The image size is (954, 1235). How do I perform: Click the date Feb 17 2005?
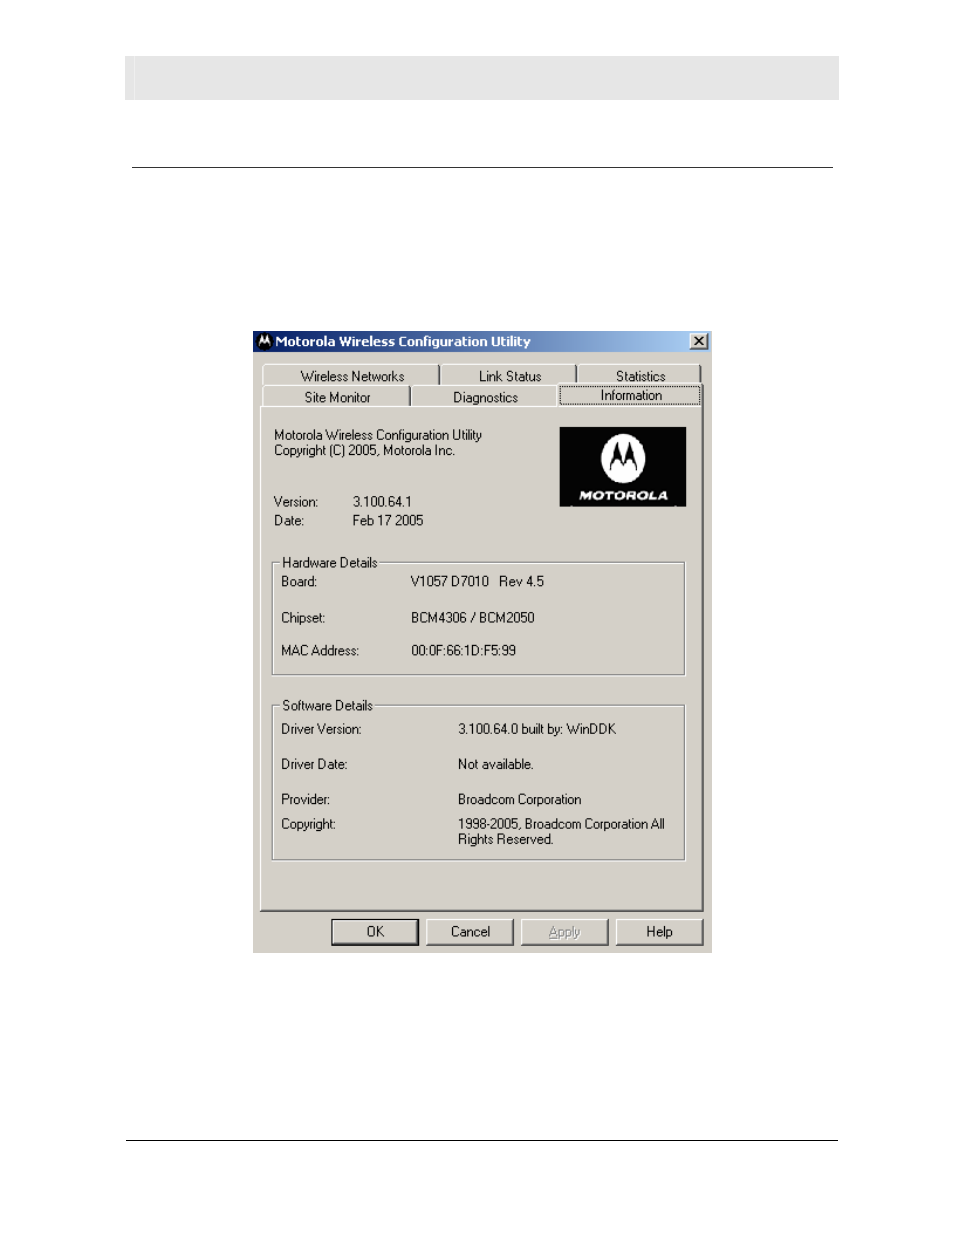point(388,520)
